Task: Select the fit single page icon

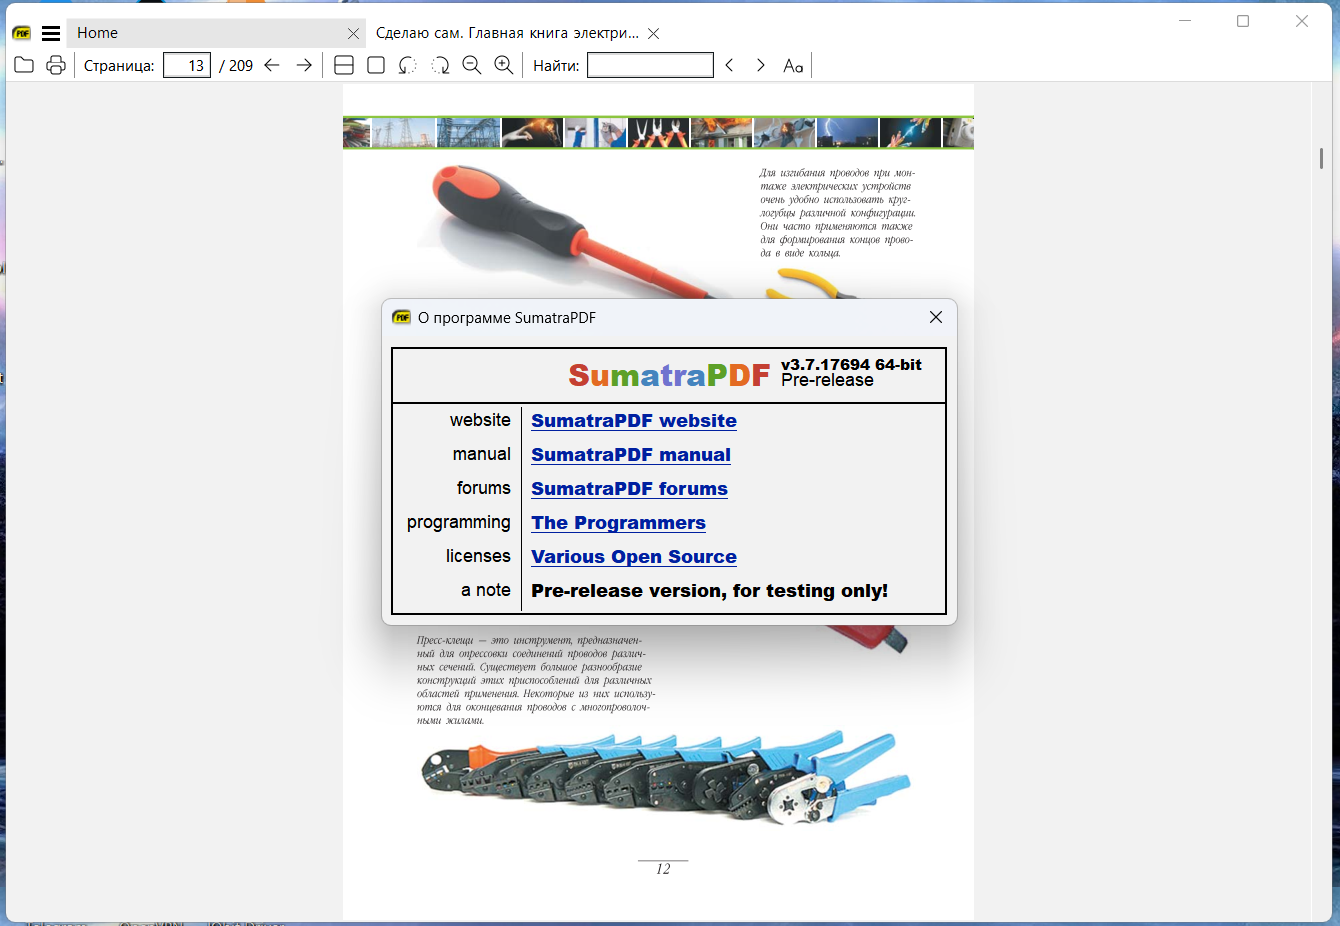Action: click(376, 65)
